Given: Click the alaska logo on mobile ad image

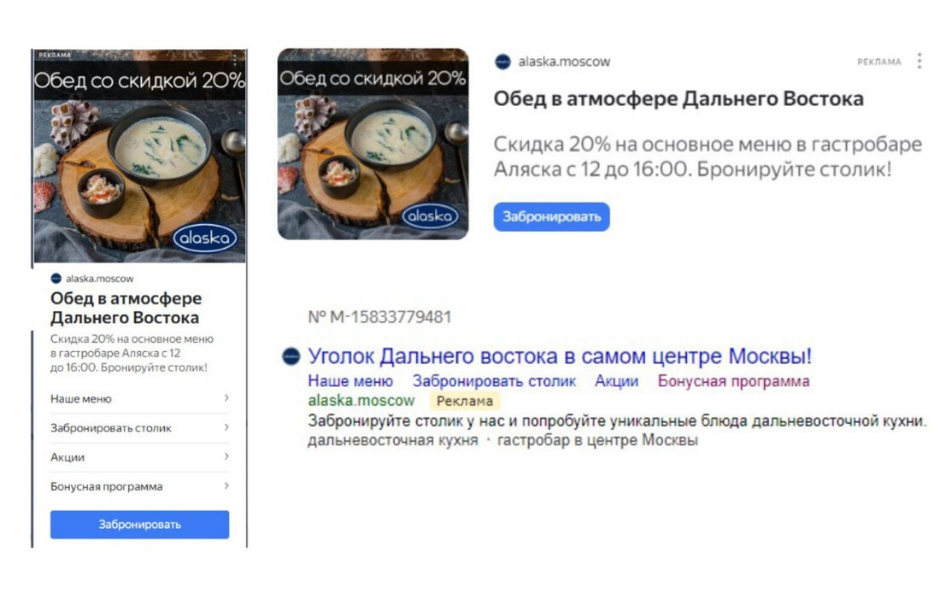Looking at the screenshot, I should tap(205, 238).
